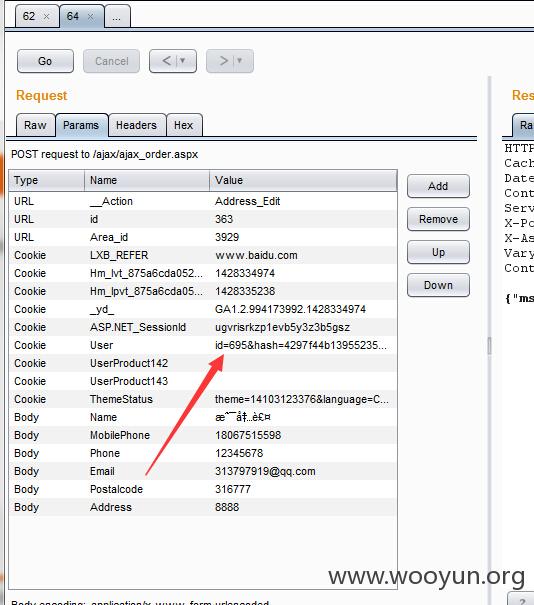The width and height of the screenshot is (534, 605).
Task: Open a new tab with the ... tab
Action: (x=117, y=17)
